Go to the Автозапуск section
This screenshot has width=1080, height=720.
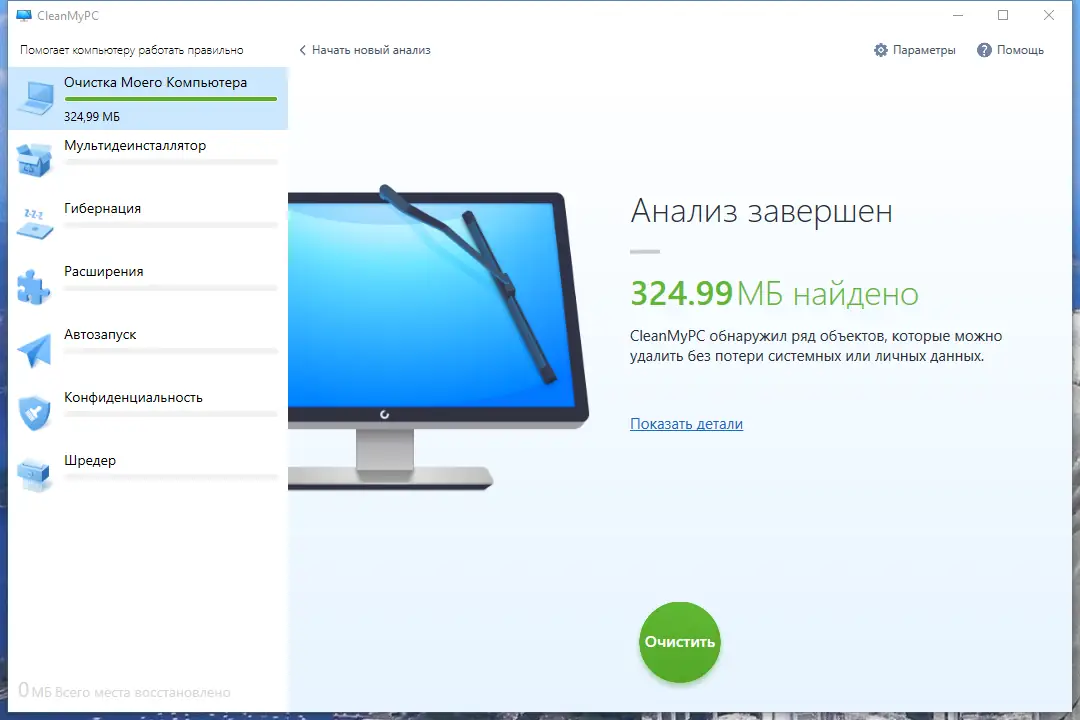[x=148, y=350]
